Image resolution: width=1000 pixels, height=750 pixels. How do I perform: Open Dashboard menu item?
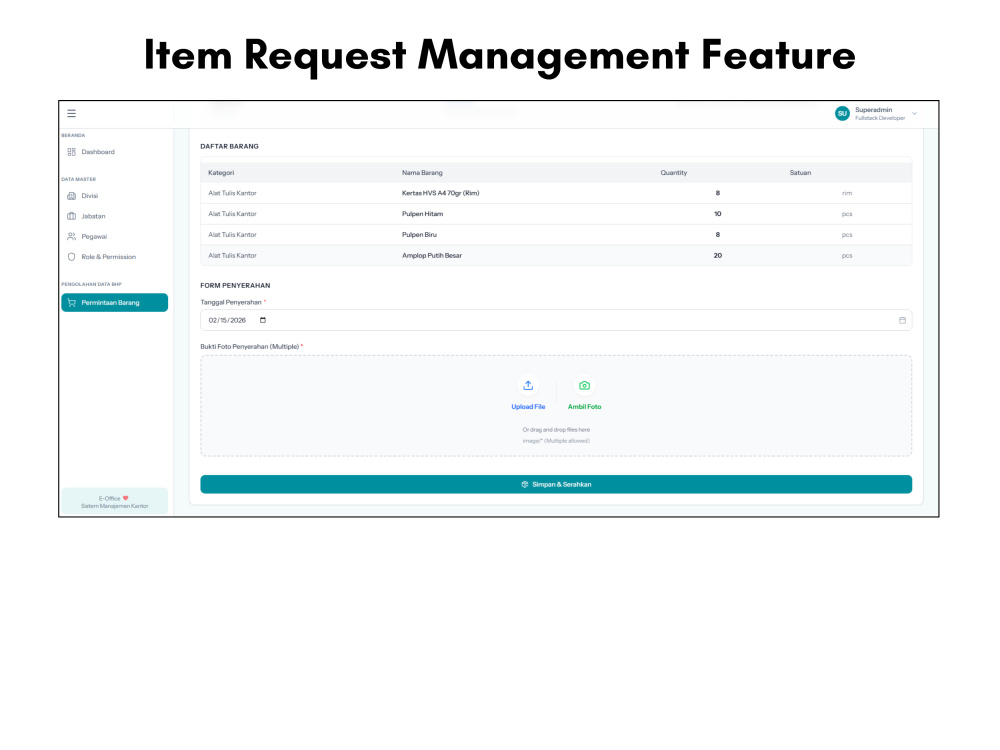[x=115, y=152]
